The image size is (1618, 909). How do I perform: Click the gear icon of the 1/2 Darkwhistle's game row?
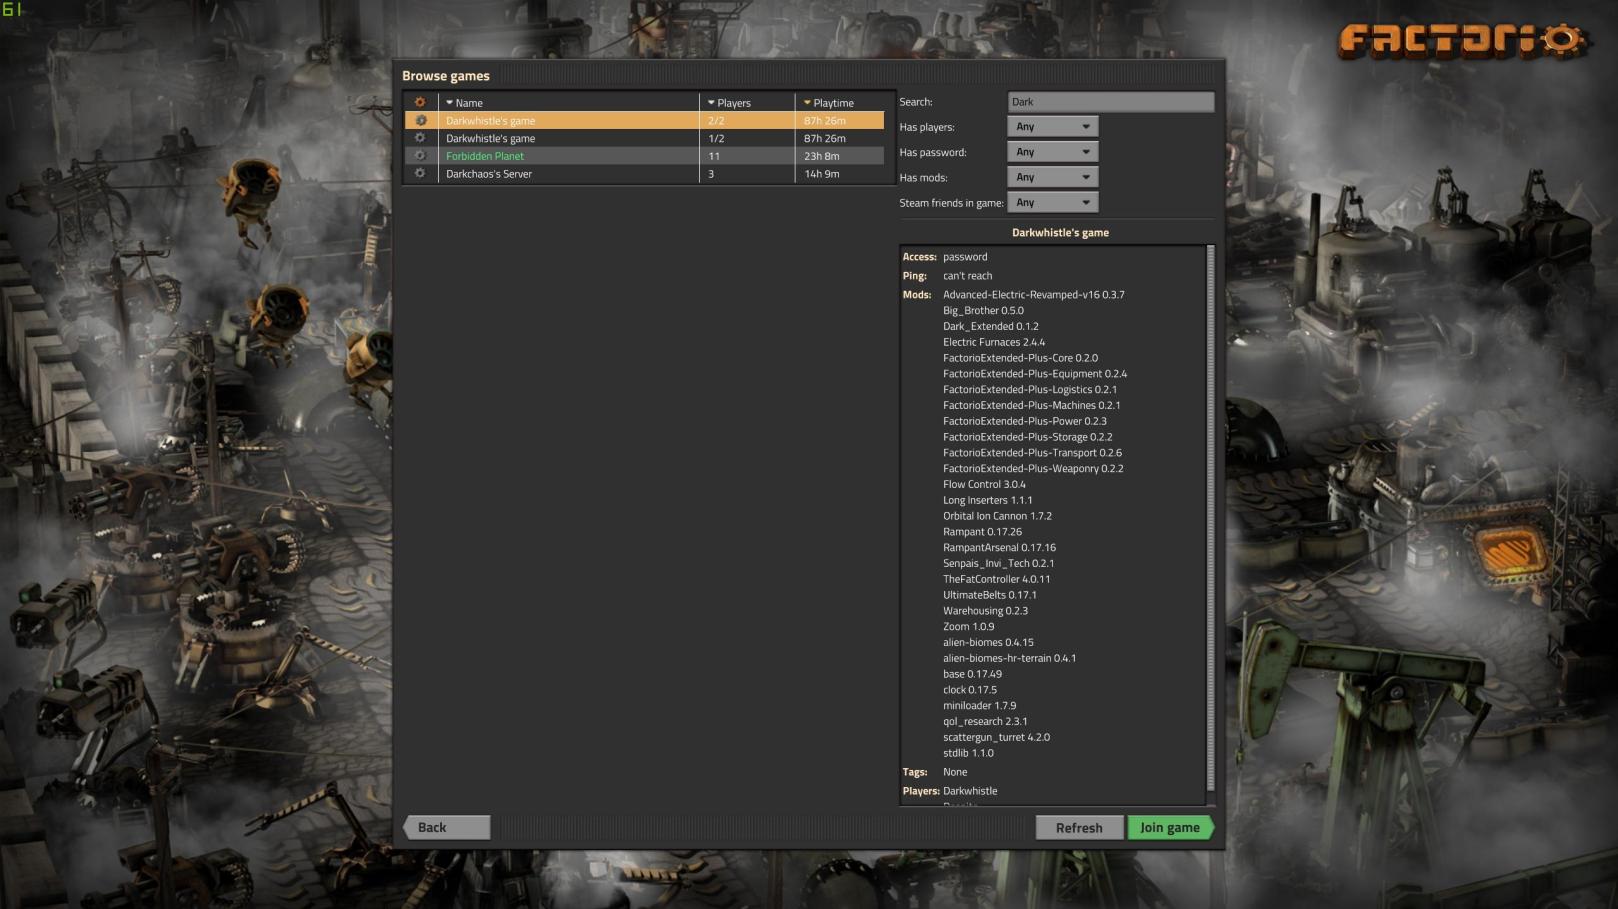(420, 138)
